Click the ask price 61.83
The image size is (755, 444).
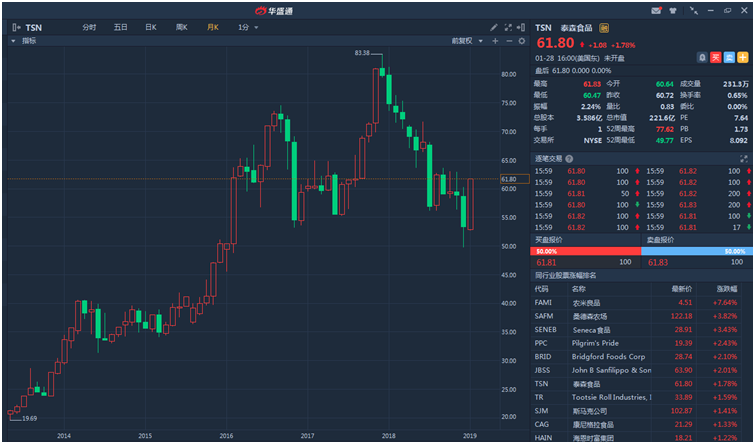click(658, 262)
